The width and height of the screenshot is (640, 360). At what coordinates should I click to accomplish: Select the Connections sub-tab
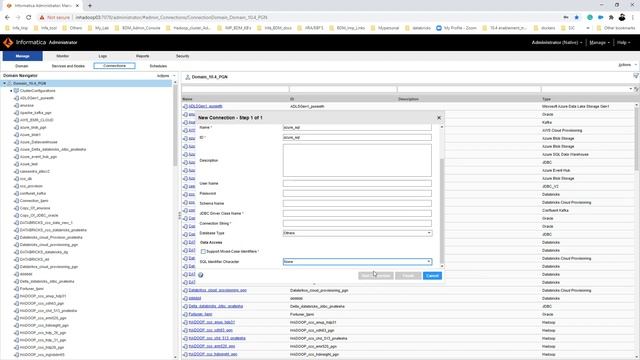tap(114, 66)
